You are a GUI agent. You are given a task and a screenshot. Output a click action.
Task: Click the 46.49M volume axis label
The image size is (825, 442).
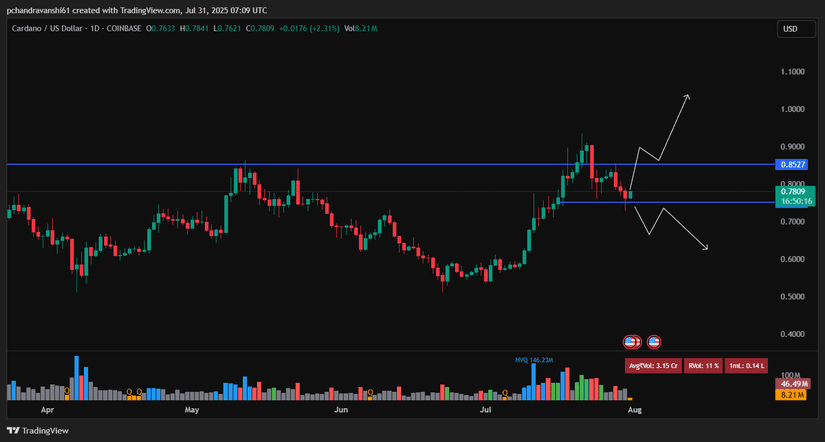click(x=792, y=385)
